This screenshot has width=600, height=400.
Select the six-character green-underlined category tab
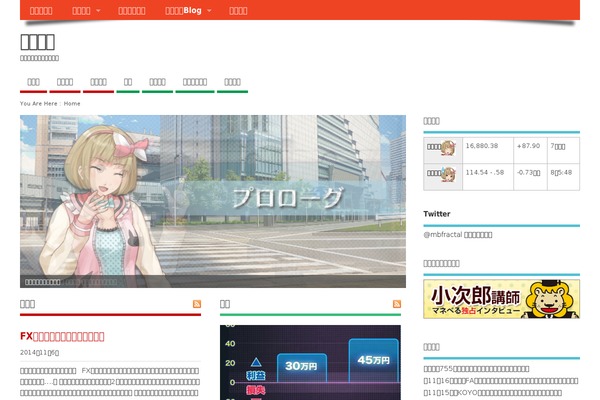pos(195,82)
